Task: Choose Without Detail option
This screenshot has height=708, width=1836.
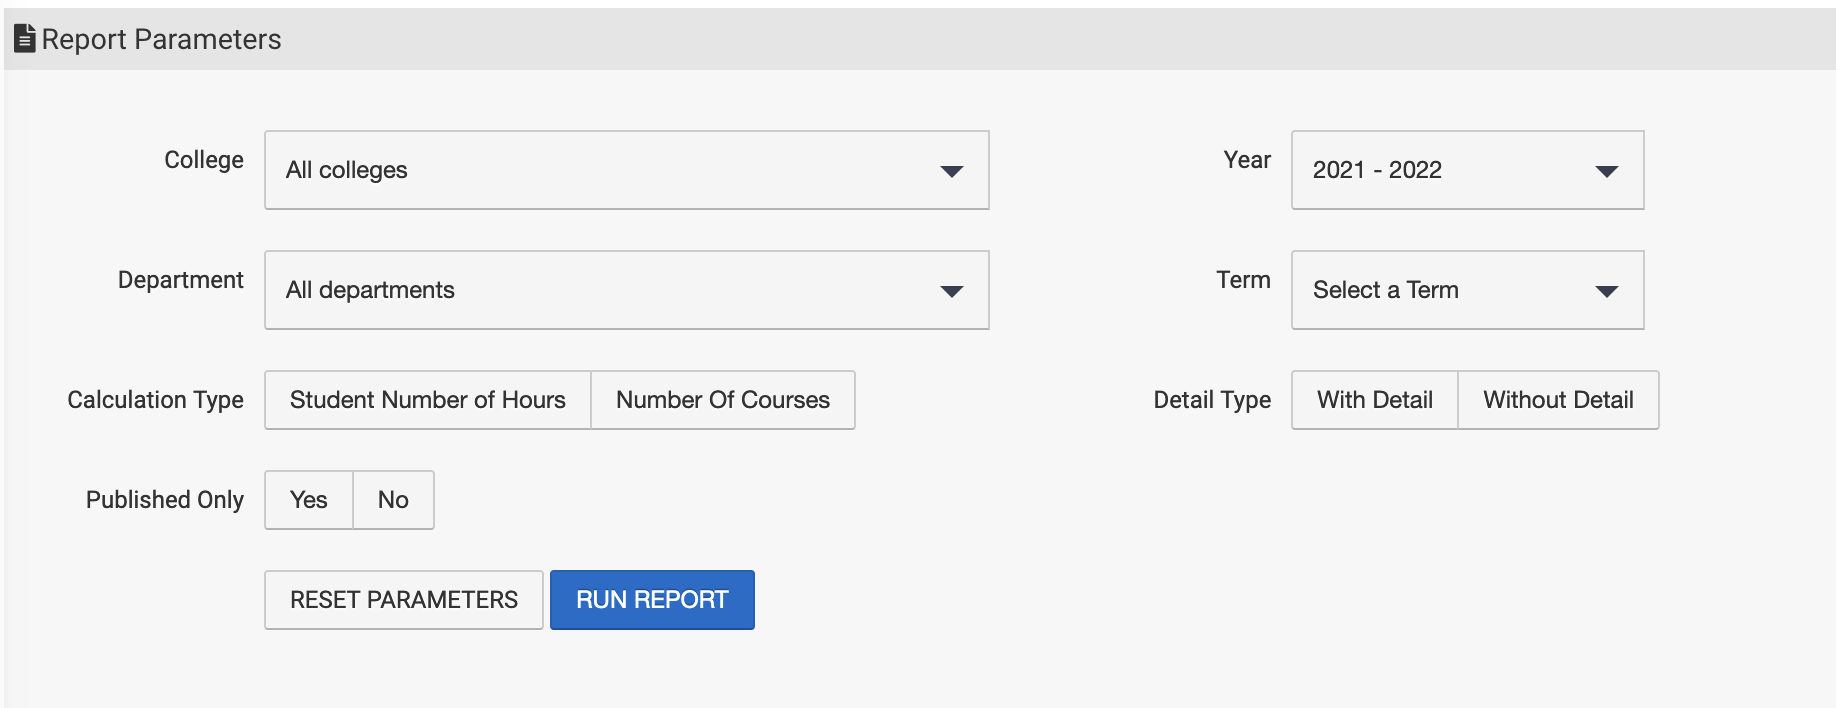Action: pos(1558,400)
